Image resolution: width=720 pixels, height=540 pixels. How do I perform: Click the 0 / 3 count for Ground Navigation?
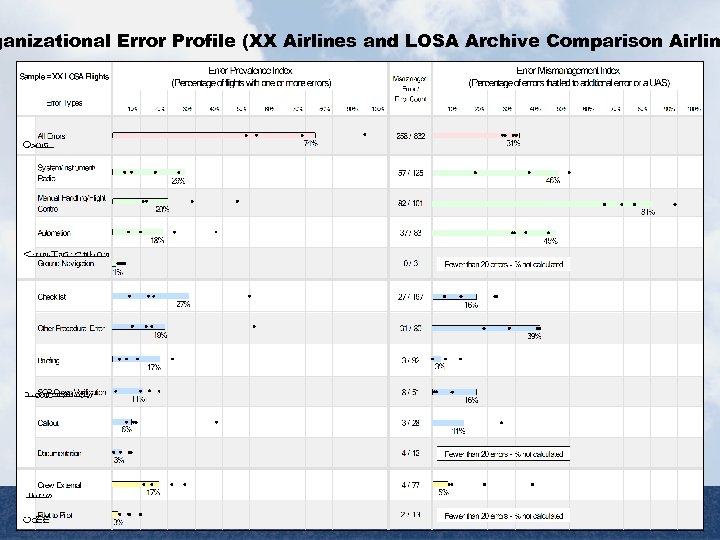[411, 264]
